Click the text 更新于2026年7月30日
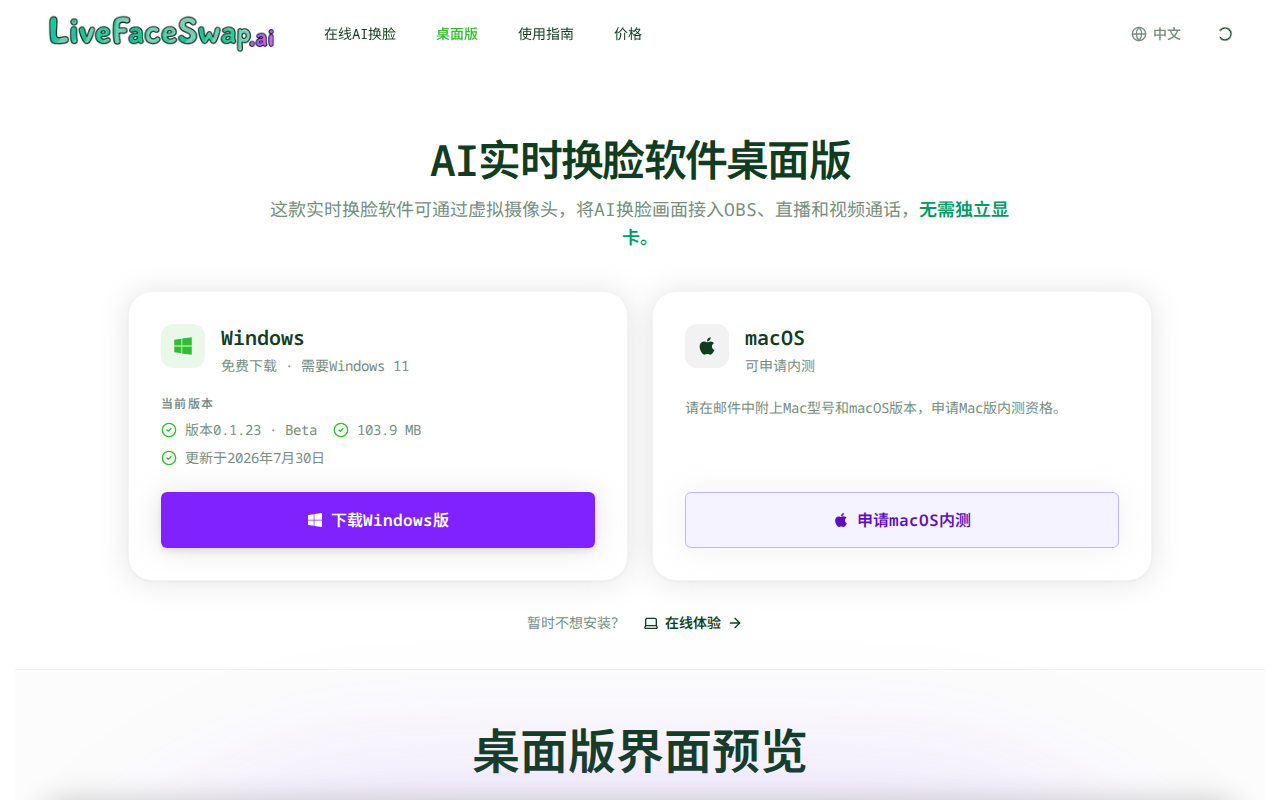 point(255,458)
